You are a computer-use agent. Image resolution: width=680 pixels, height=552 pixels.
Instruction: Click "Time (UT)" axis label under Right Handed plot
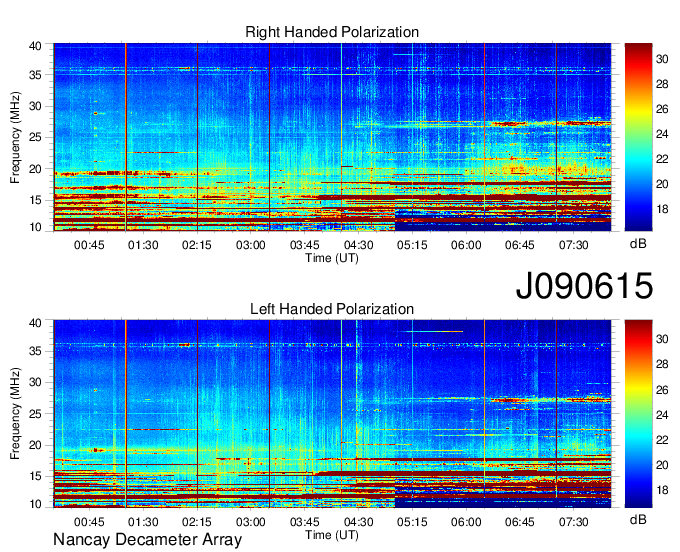tap(332, 258)
